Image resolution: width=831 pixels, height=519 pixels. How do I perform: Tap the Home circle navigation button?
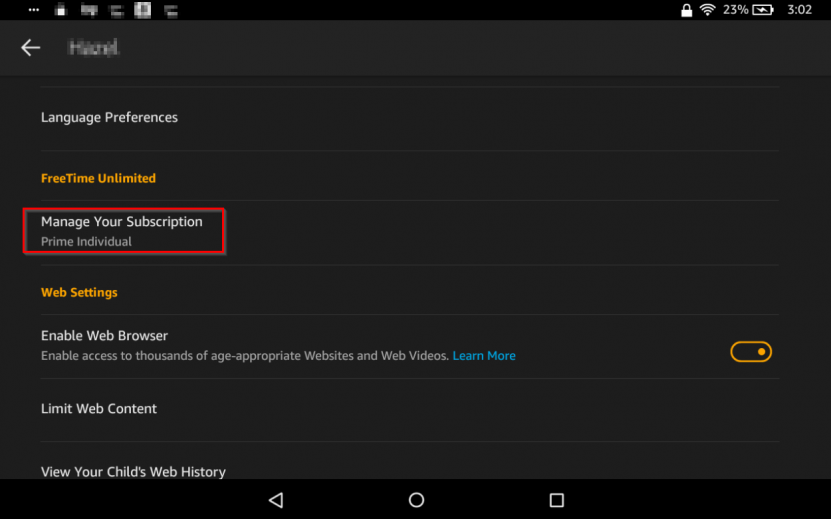(416, 499)
